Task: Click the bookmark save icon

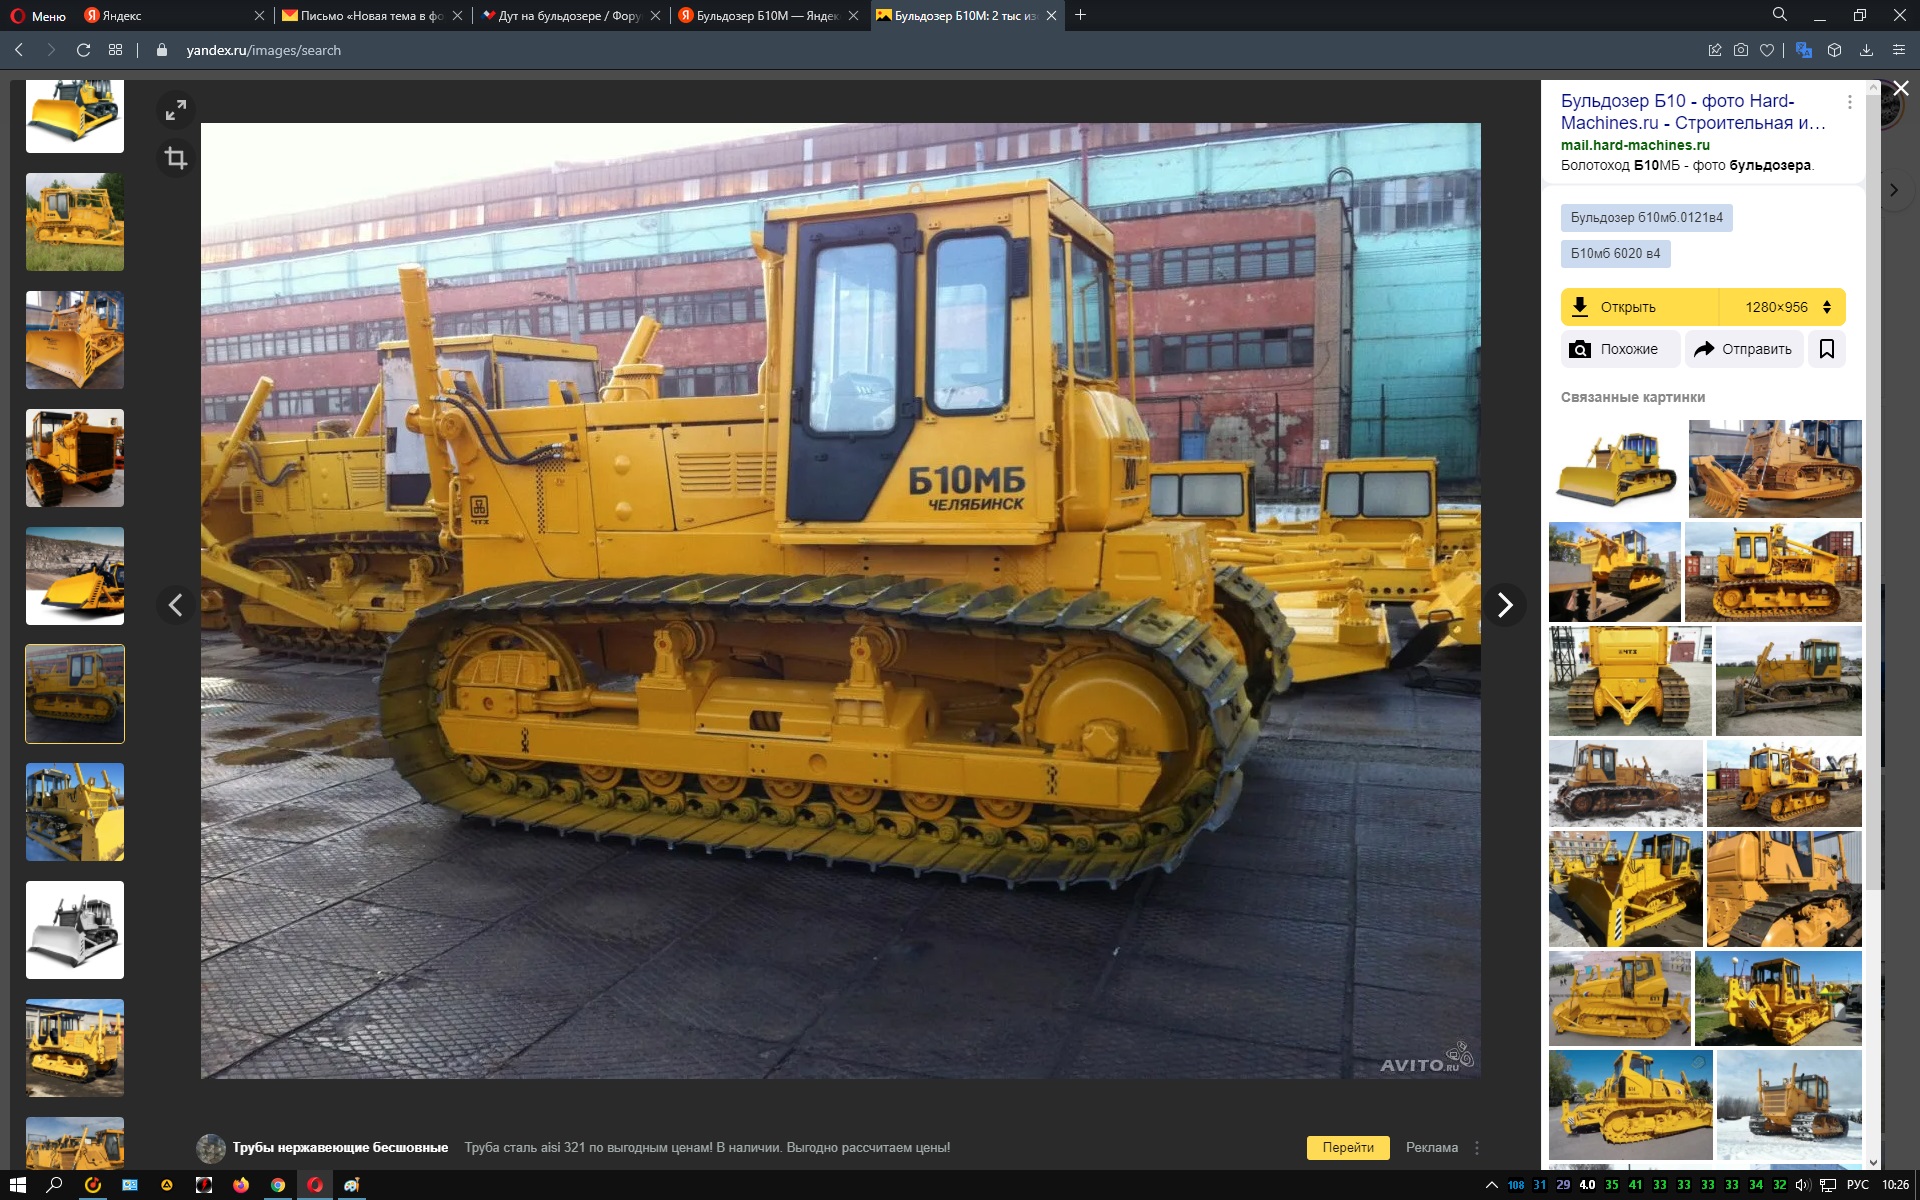Action: point(1826,349)
